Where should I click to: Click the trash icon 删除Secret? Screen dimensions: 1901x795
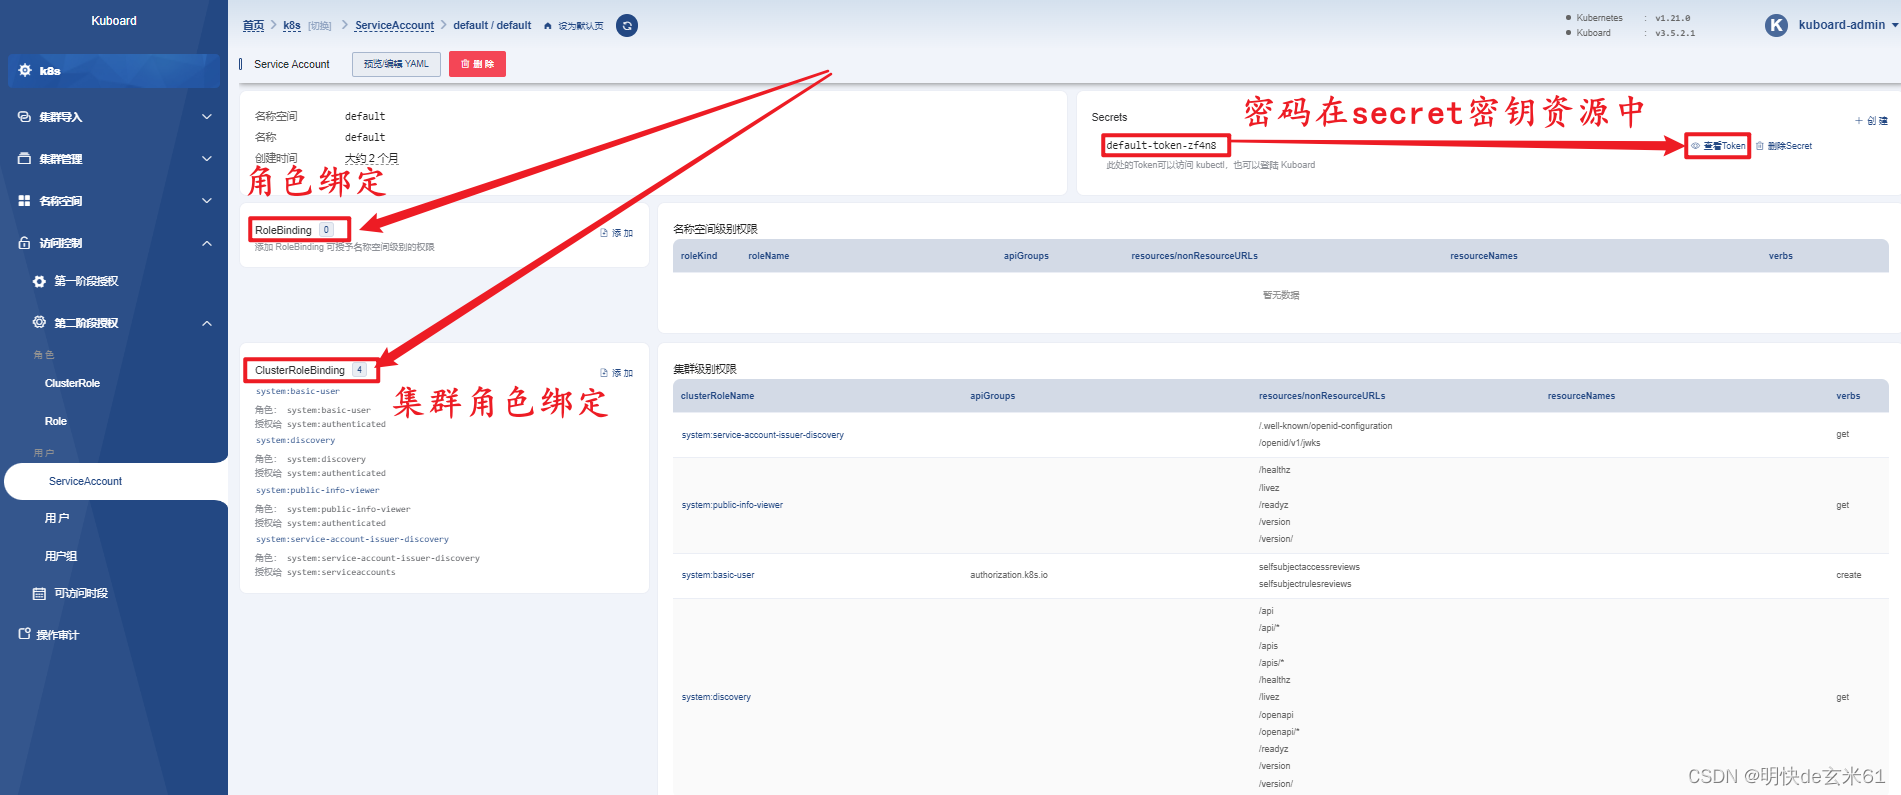click(1760, 146)
